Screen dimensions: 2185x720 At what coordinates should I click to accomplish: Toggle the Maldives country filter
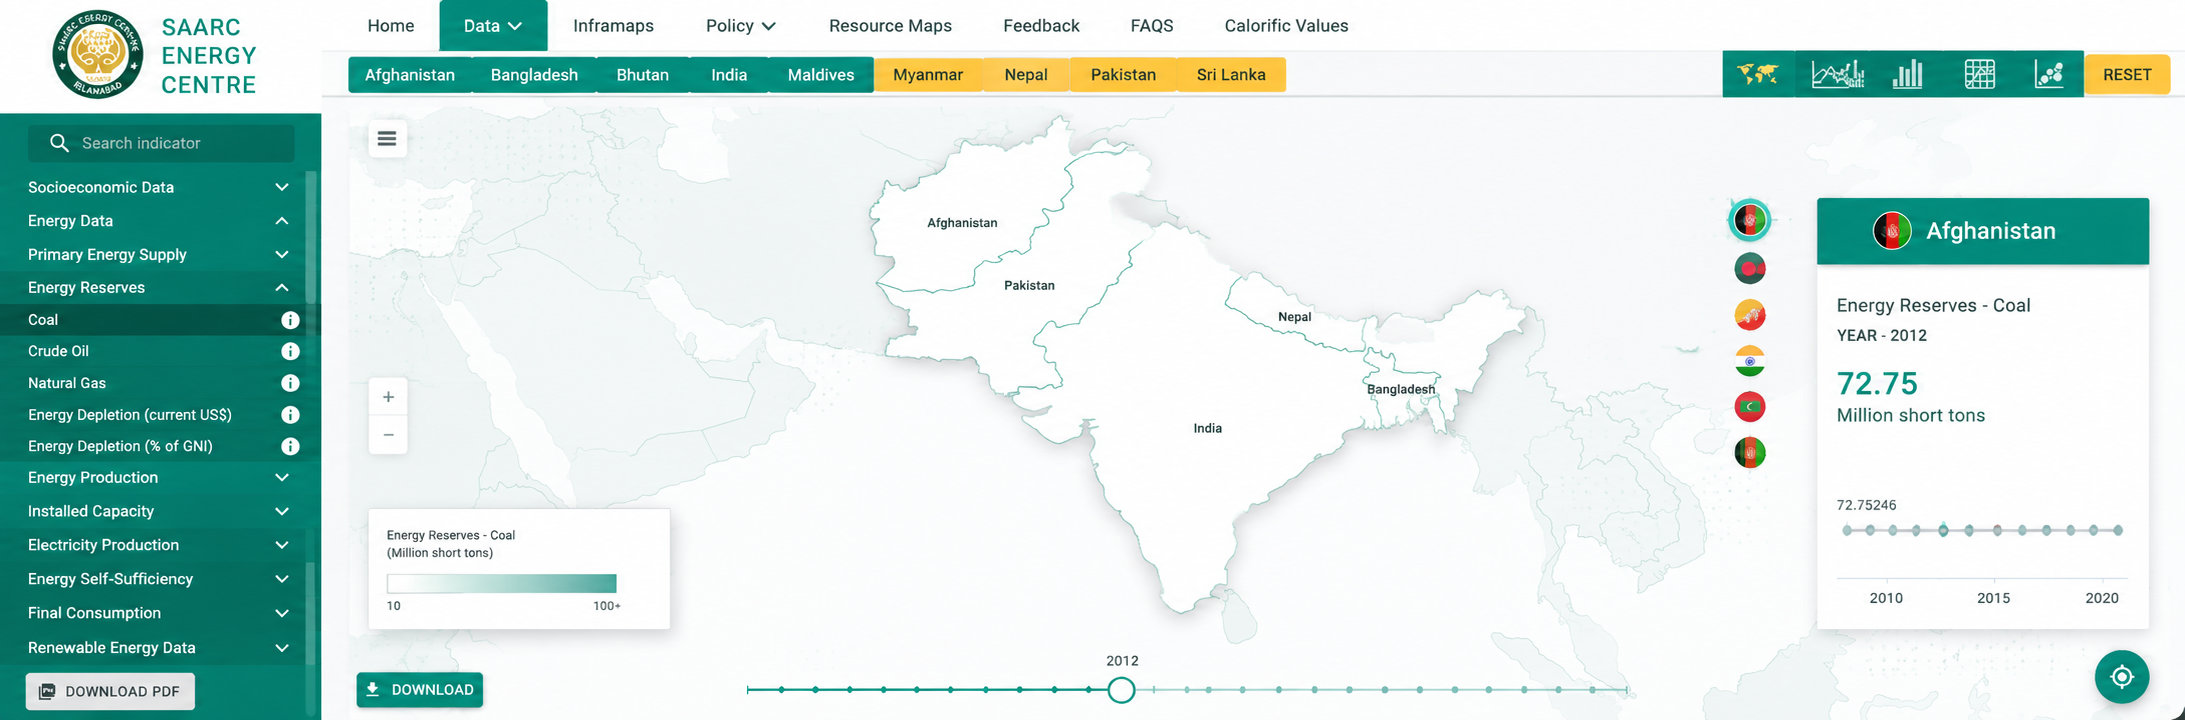pyautogui.click(x=821, y=75)
